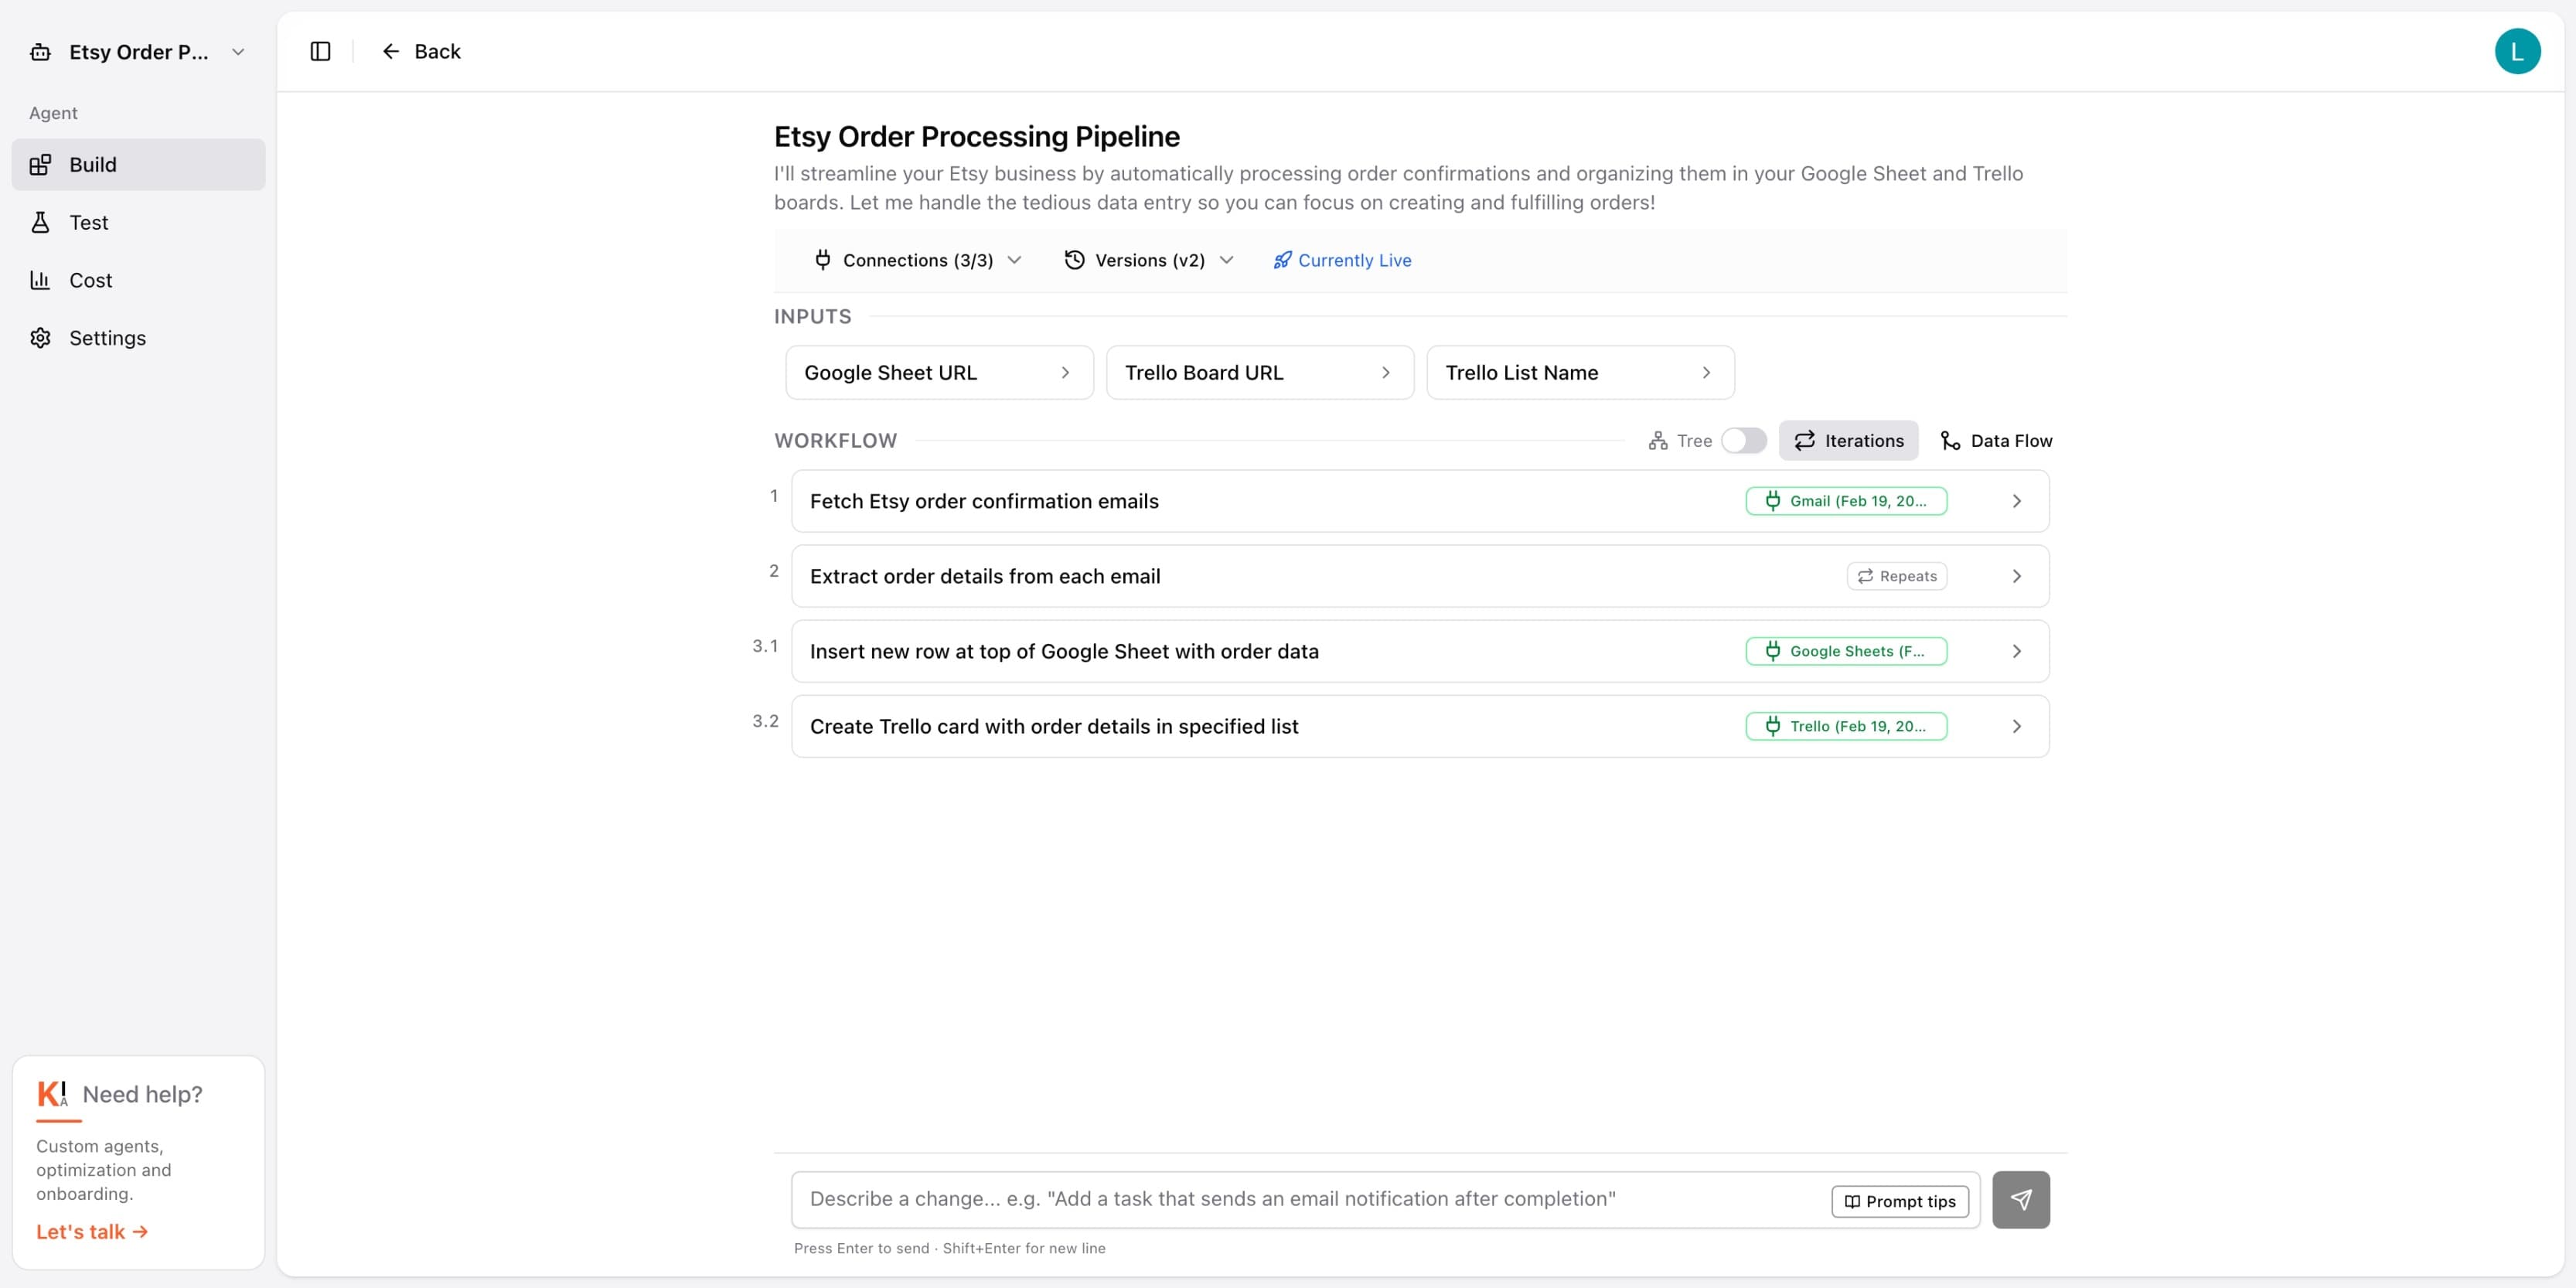Click the Back button
This screenshot has height=1288, width=2576.
tap(421, 51)
